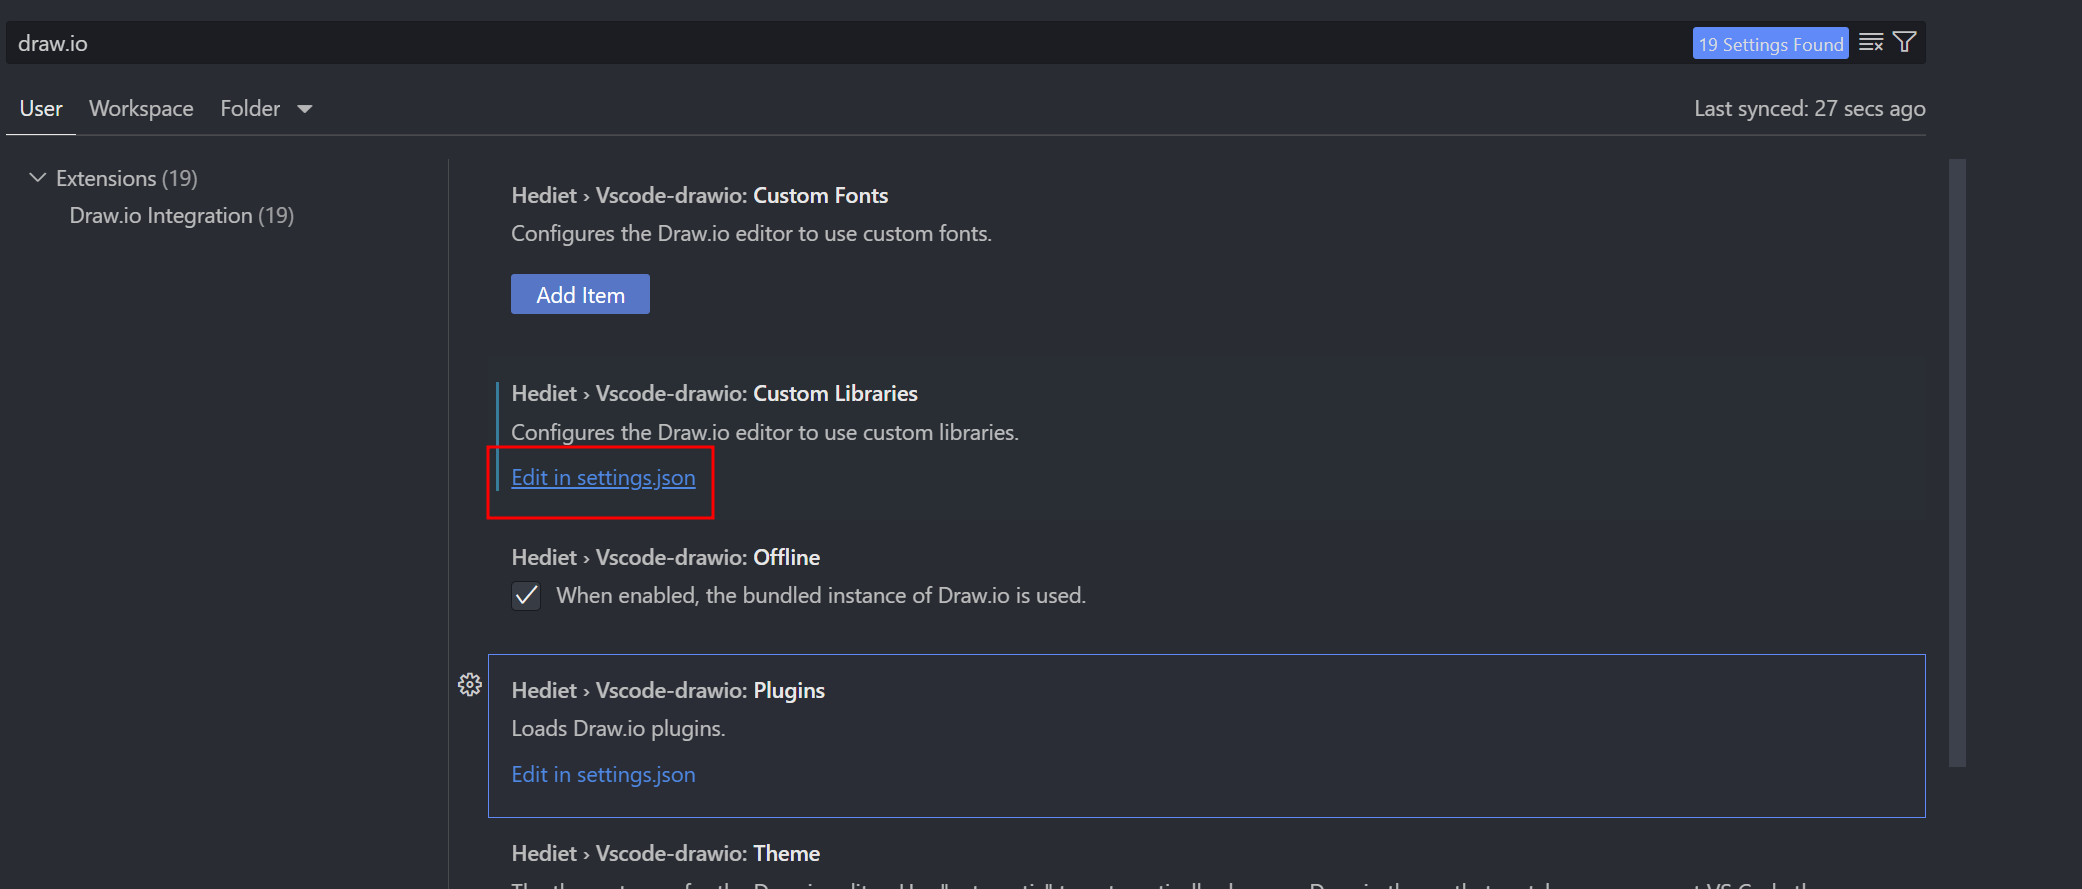The height and width of the screenshot is (889, 2082).
Task: Select the Plugins setting title
Action: point(668,691)
